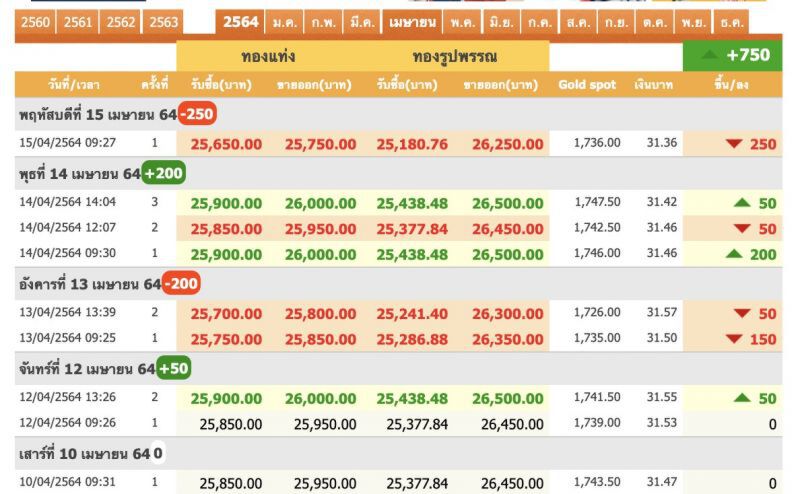Select the 2561 year tab
800x494 pixels.
78,22
